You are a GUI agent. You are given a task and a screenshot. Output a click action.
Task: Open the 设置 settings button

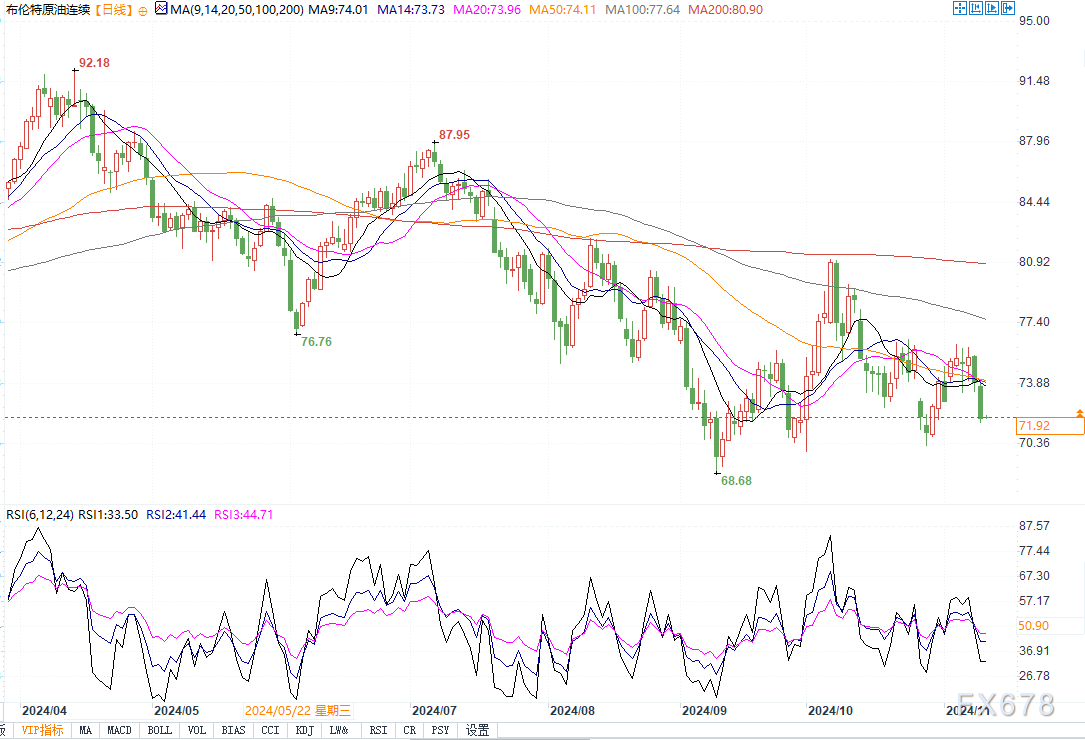[477, 731]
